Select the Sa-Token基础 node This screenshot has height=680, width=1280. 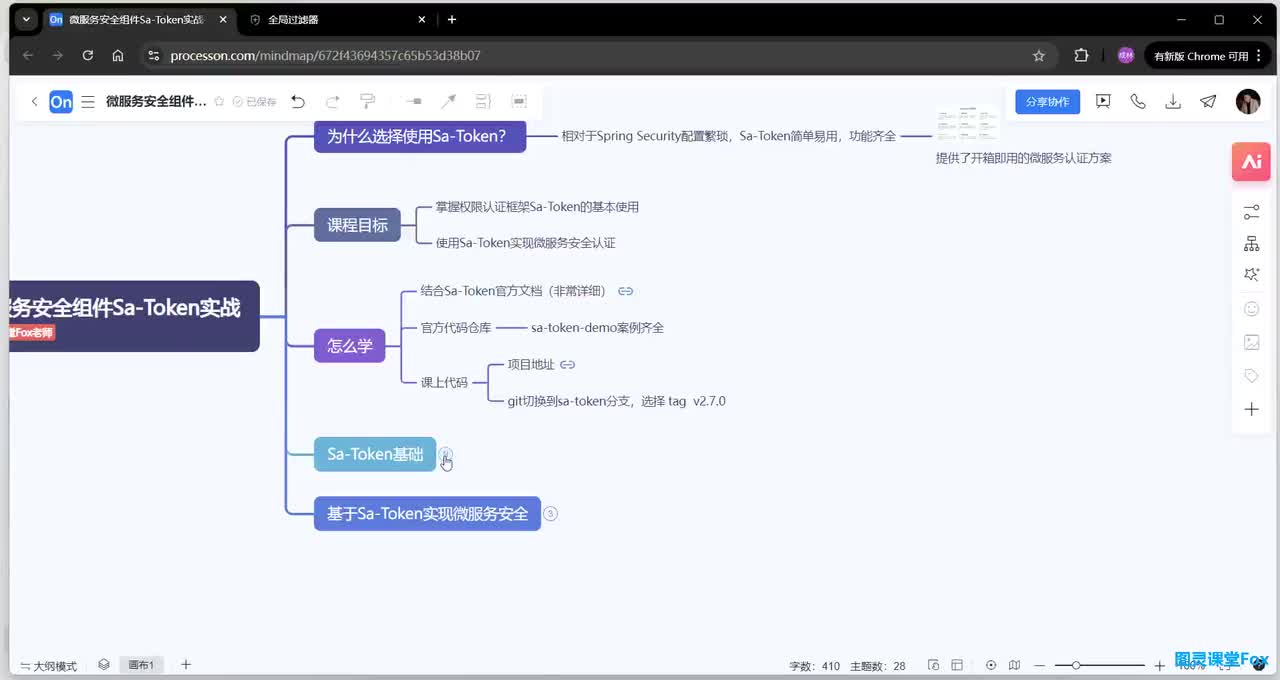coord(375,454)
